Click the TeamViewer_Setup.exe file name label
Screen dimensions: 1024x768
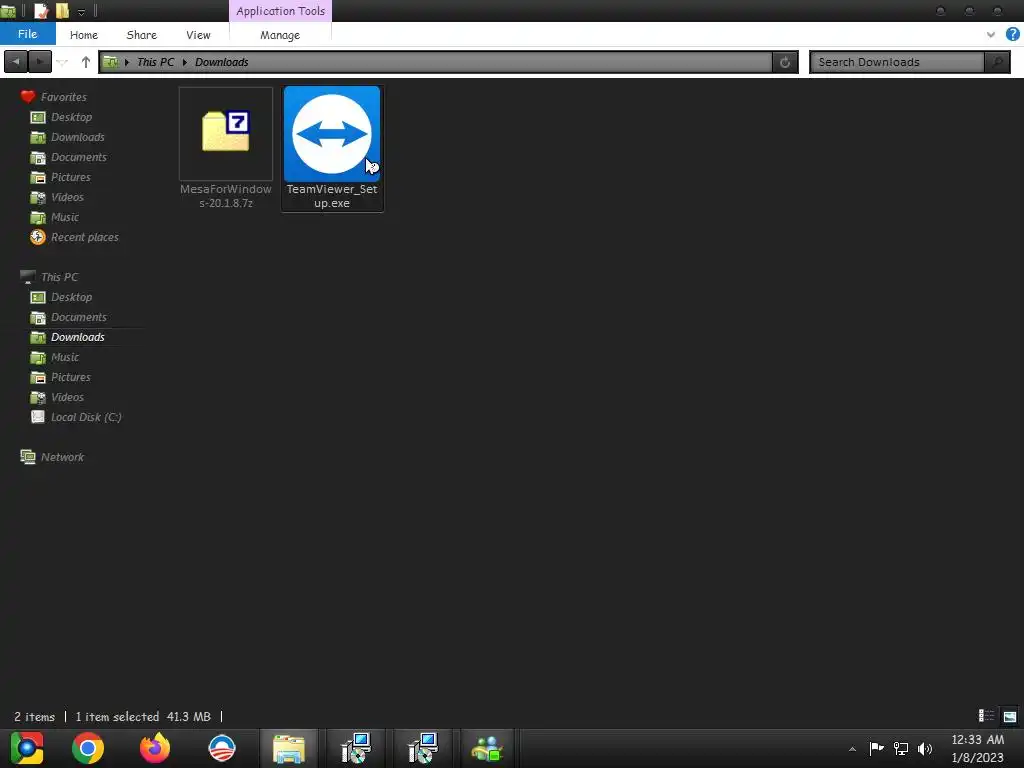pyautogui.click(x=332, y=196)
